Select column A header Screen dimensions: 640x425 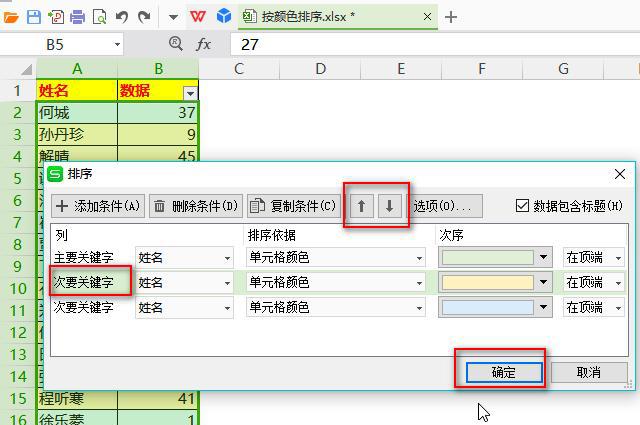77,69
